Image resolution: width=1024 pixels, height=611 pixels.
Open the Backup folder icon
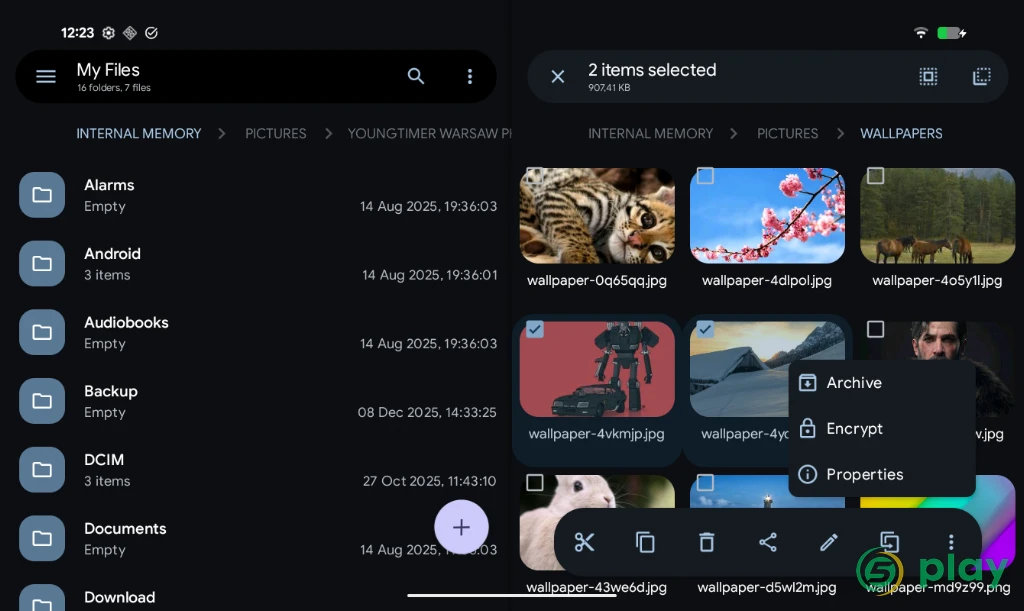click(x=42, y=401)
